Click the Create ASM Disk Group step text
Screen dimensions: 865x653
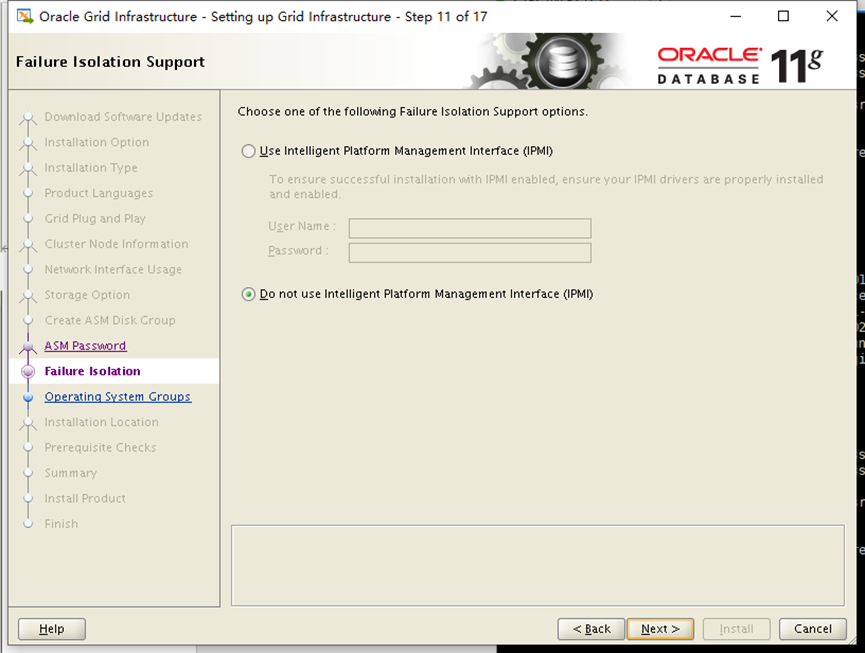coord(110,320)
